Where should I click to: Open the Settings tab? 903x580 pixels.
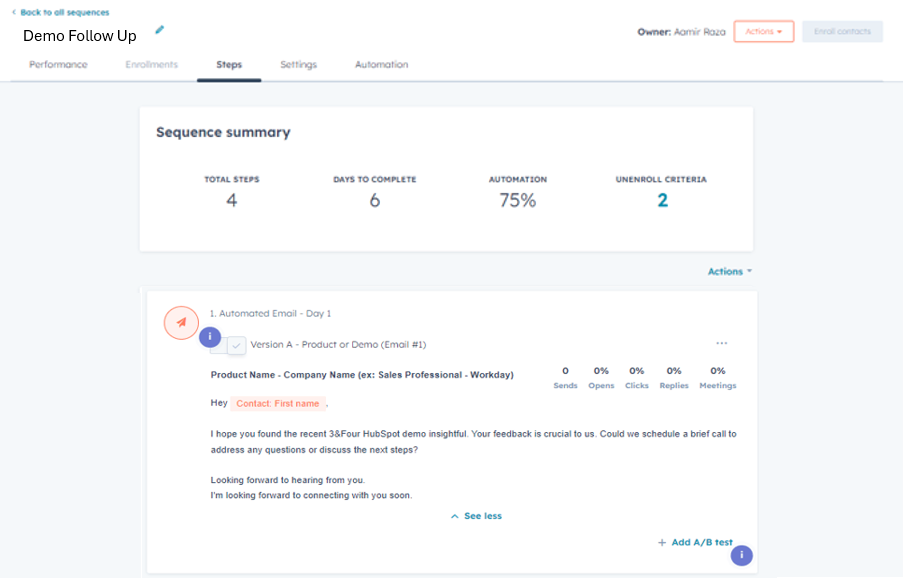coord(298,65)
